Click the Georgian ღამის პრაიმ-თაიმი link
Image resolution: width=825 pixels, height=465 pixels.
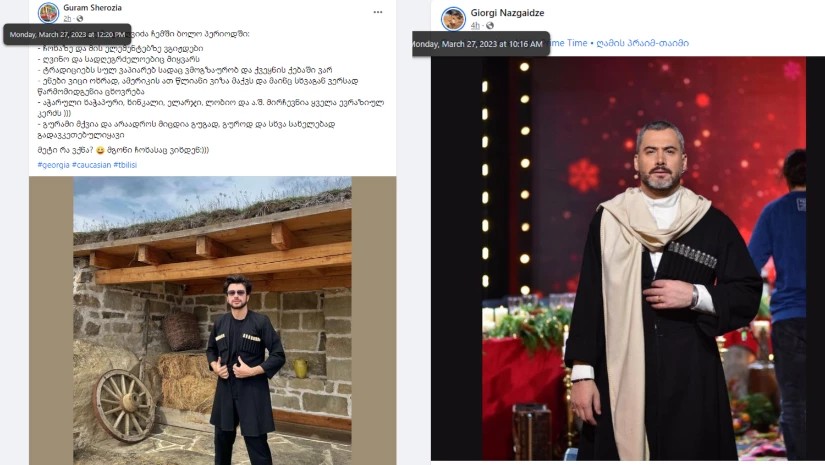pos(642,43)
